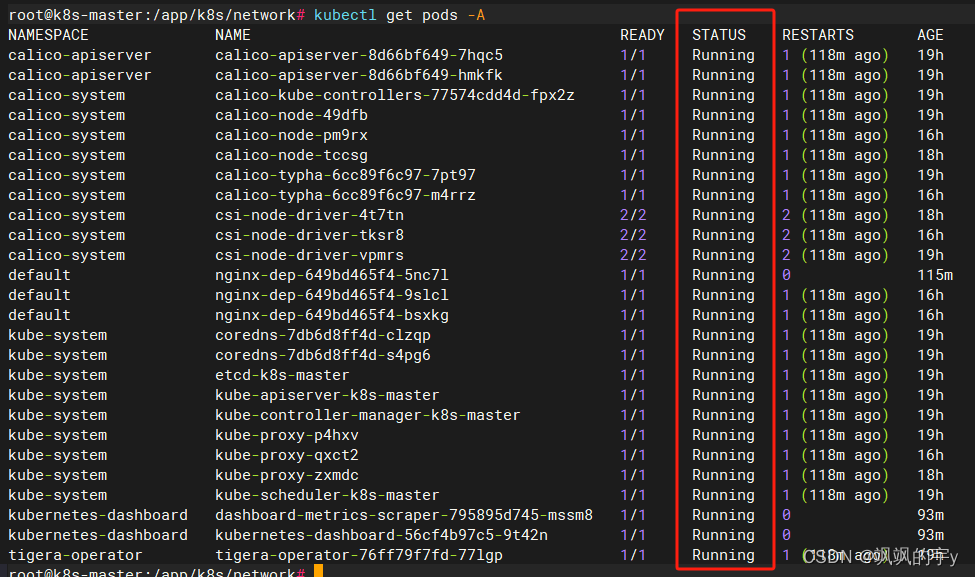Viewport: 975px width, 577px height.
Task: Click Running status of kube-proxy-p4hxv row
Action: click(723, 435)
